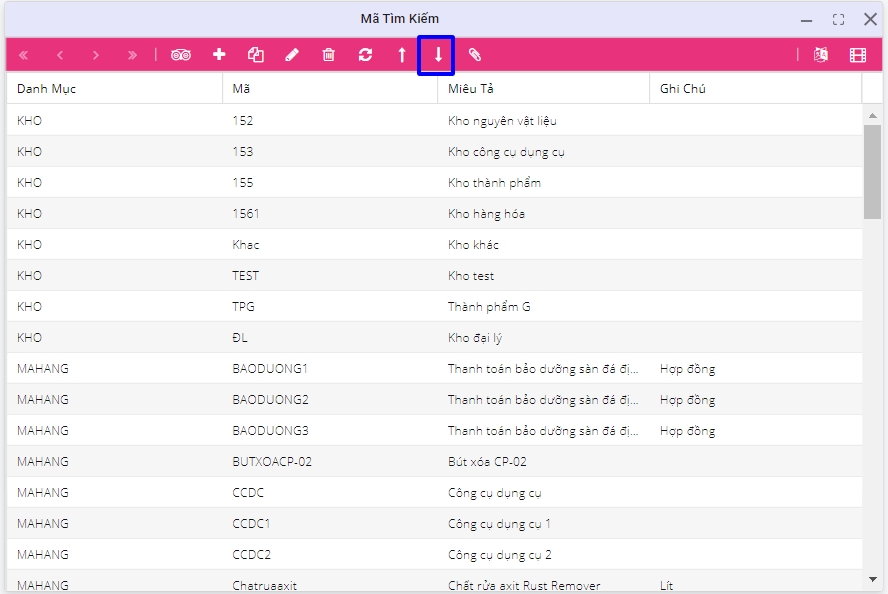The image size is (888, 594).
Task: Go to next record with right chevron
Action: pyautogui.click(x=96, y=55)
